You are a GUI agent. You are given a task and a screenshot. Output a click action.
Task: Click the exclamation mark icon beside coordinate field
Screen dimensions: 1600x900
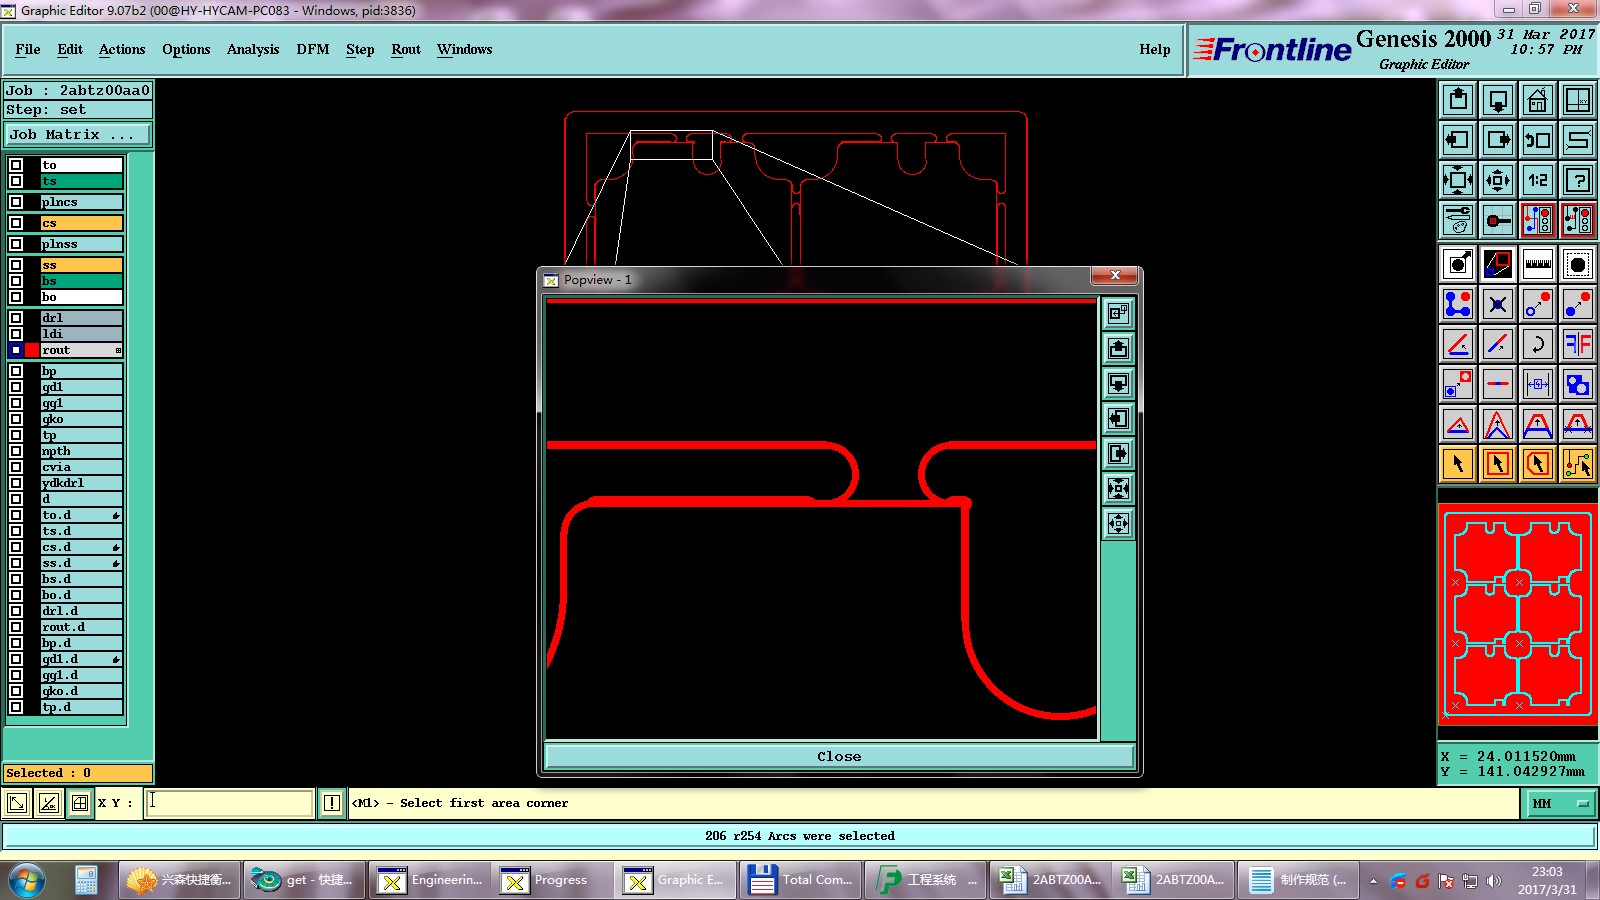[332, 803]
